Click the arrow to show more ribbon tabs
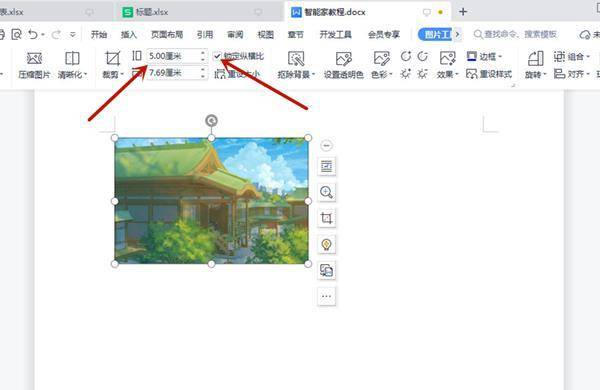Image resolution: width=600 pixels, height=390 pixels. pos(457,34)
